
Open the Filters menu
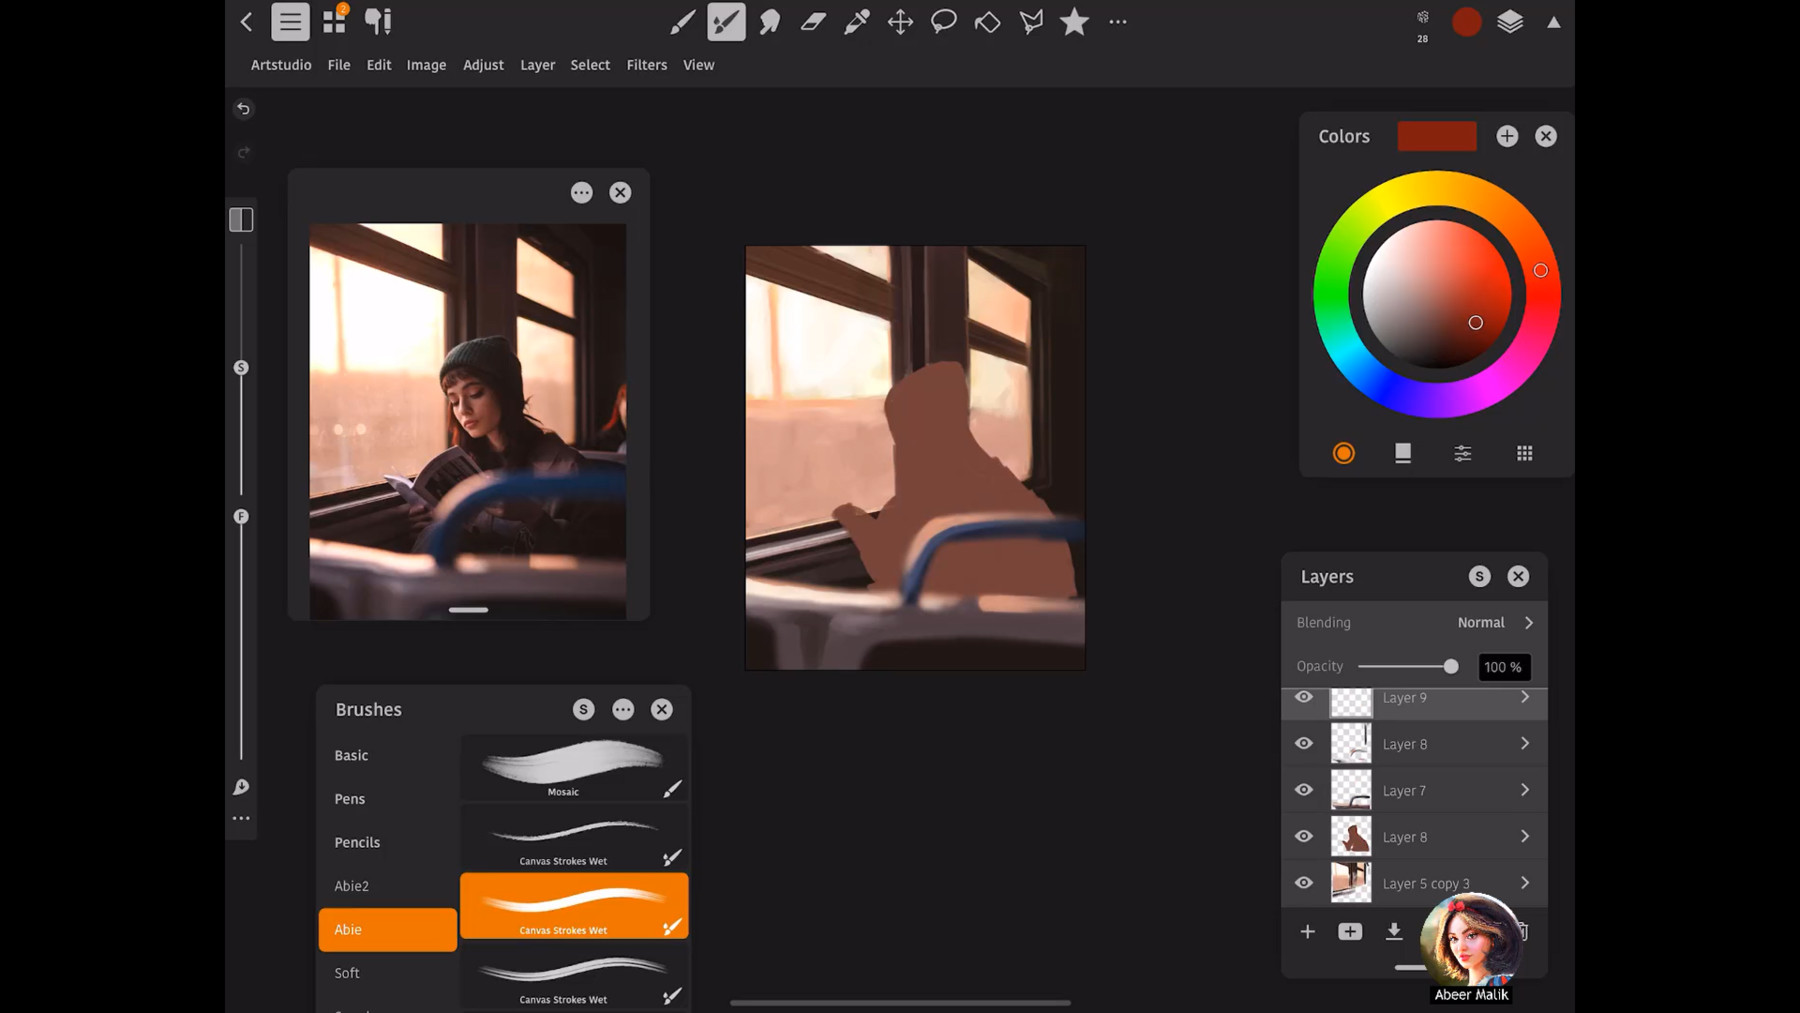[646, 64]
